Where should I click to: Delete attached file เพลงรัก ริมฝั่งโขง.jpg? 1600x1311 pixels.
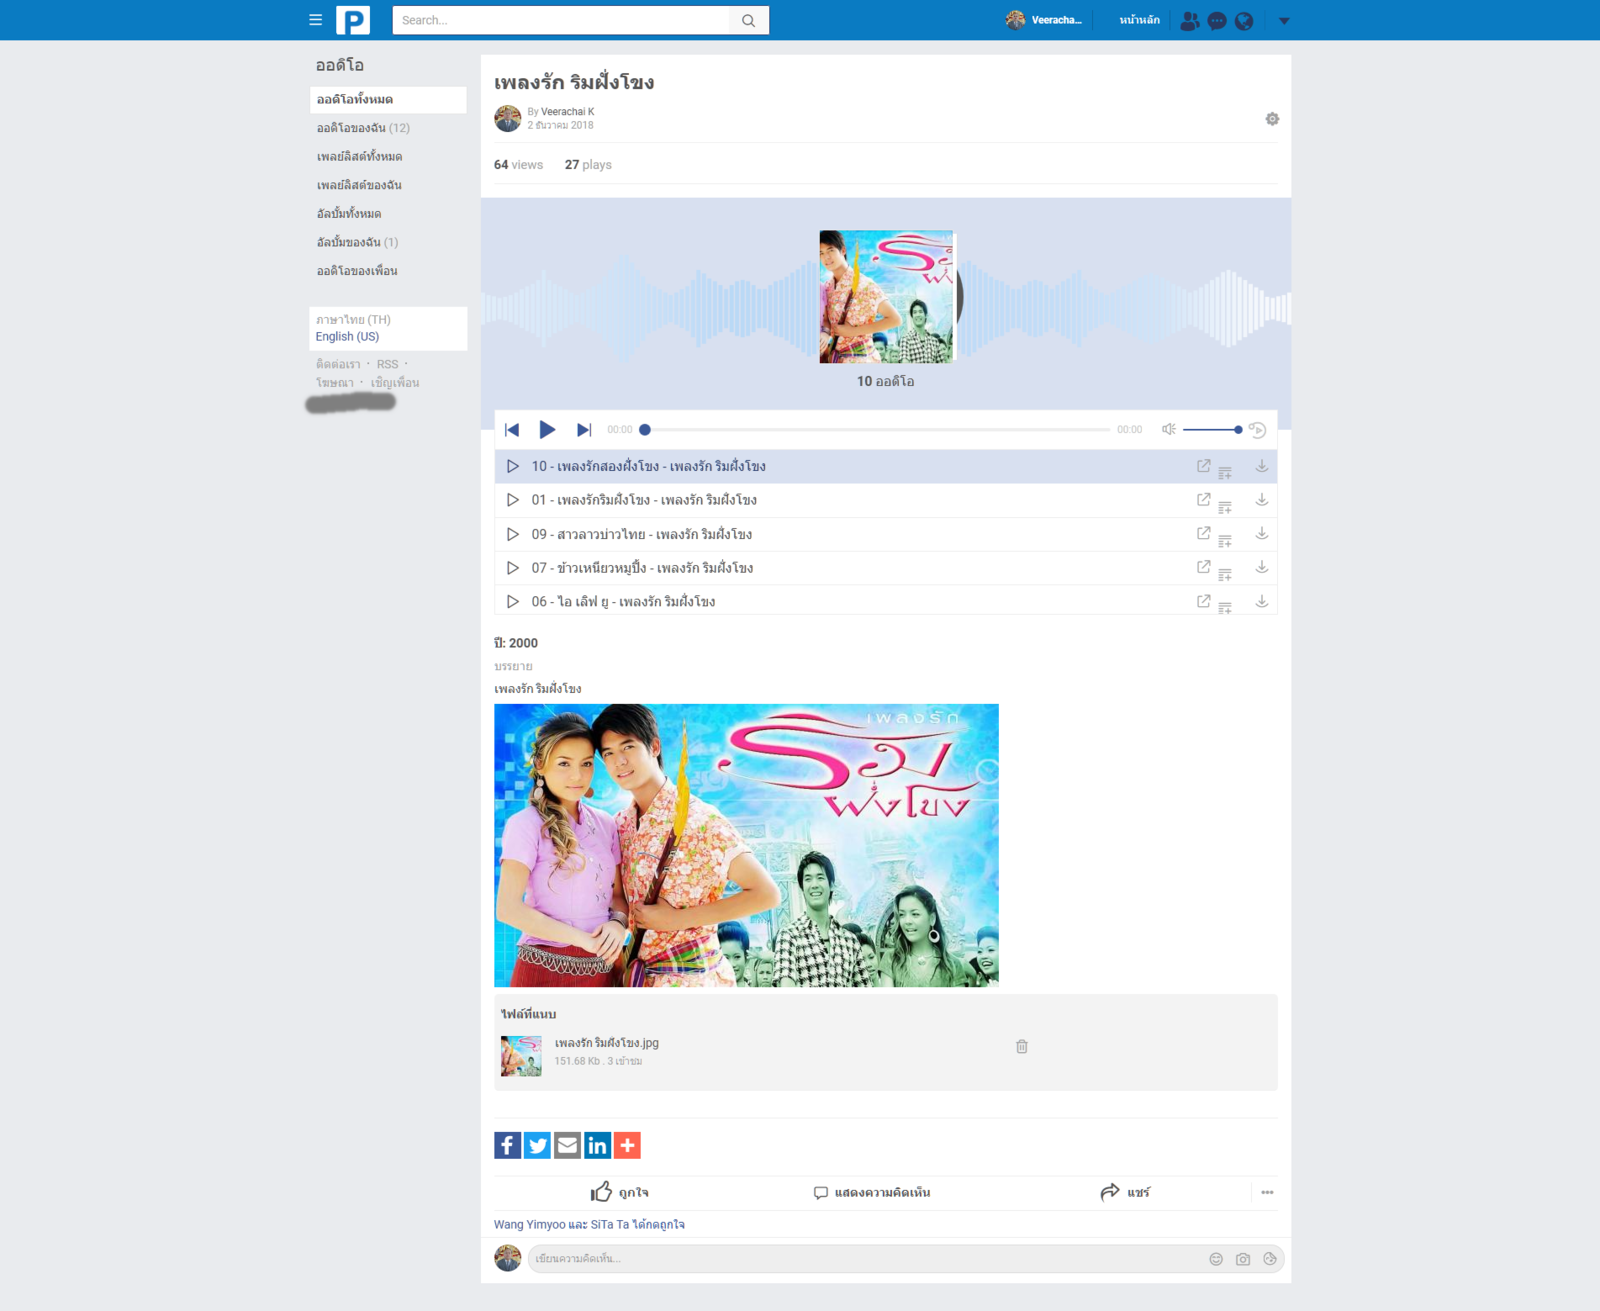pos(1022,1046)
